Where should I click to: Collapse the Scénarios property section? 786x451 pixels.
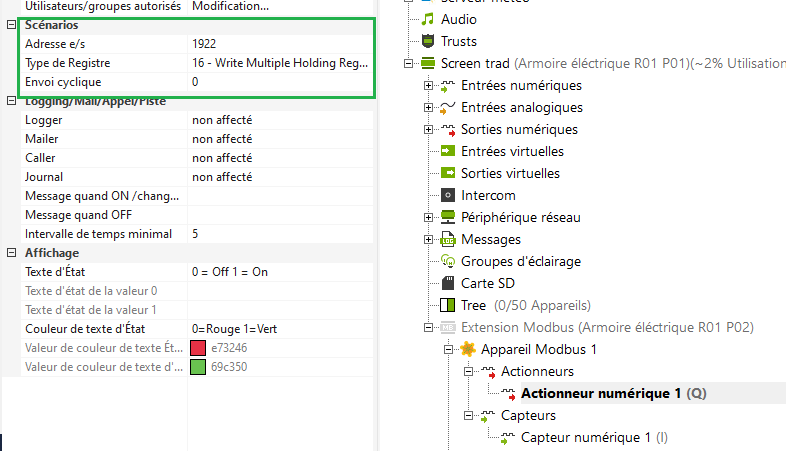[10, 24]
